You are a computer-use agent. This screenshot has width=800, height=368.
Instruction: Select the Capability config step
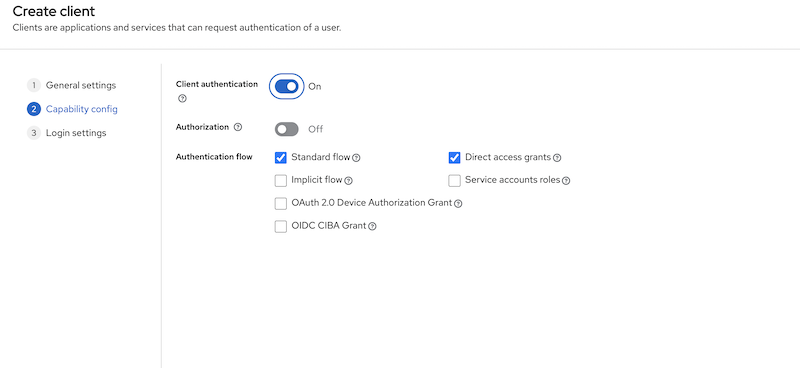point(72,109)
